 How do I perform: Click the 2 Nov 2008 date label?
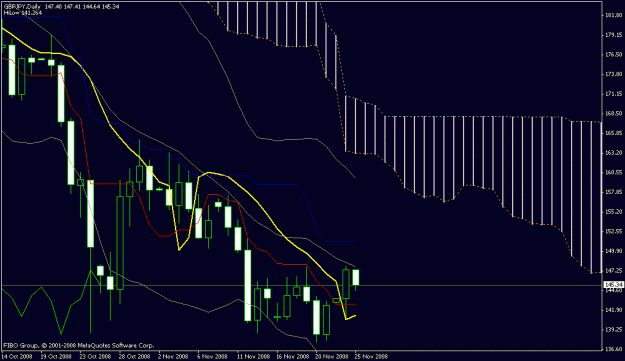(173, 356)
